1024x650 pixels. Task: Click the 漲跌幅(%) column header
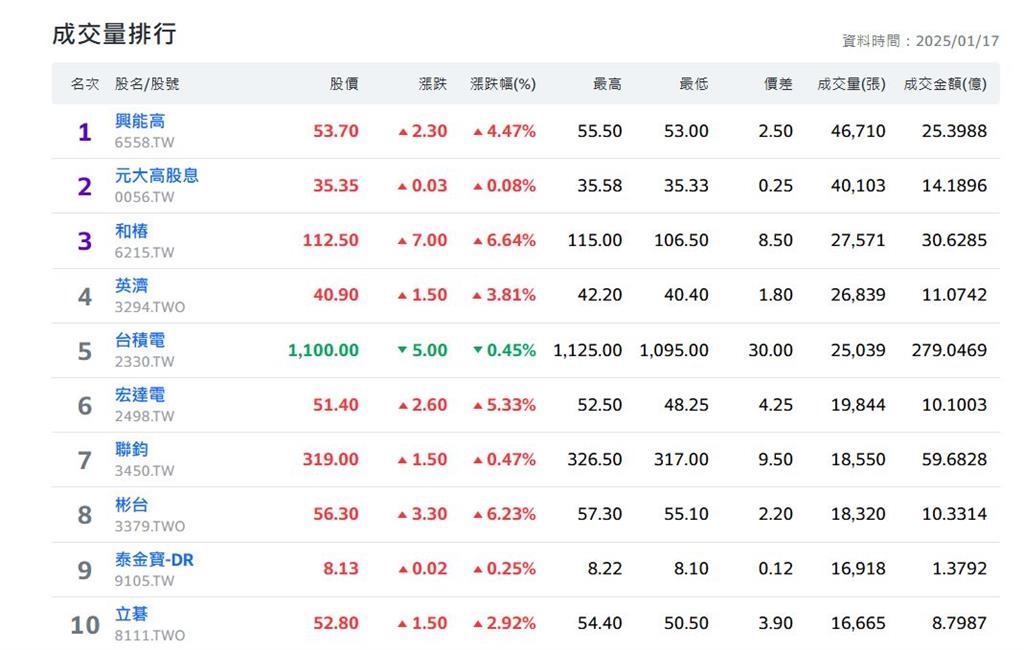[503, 84]
